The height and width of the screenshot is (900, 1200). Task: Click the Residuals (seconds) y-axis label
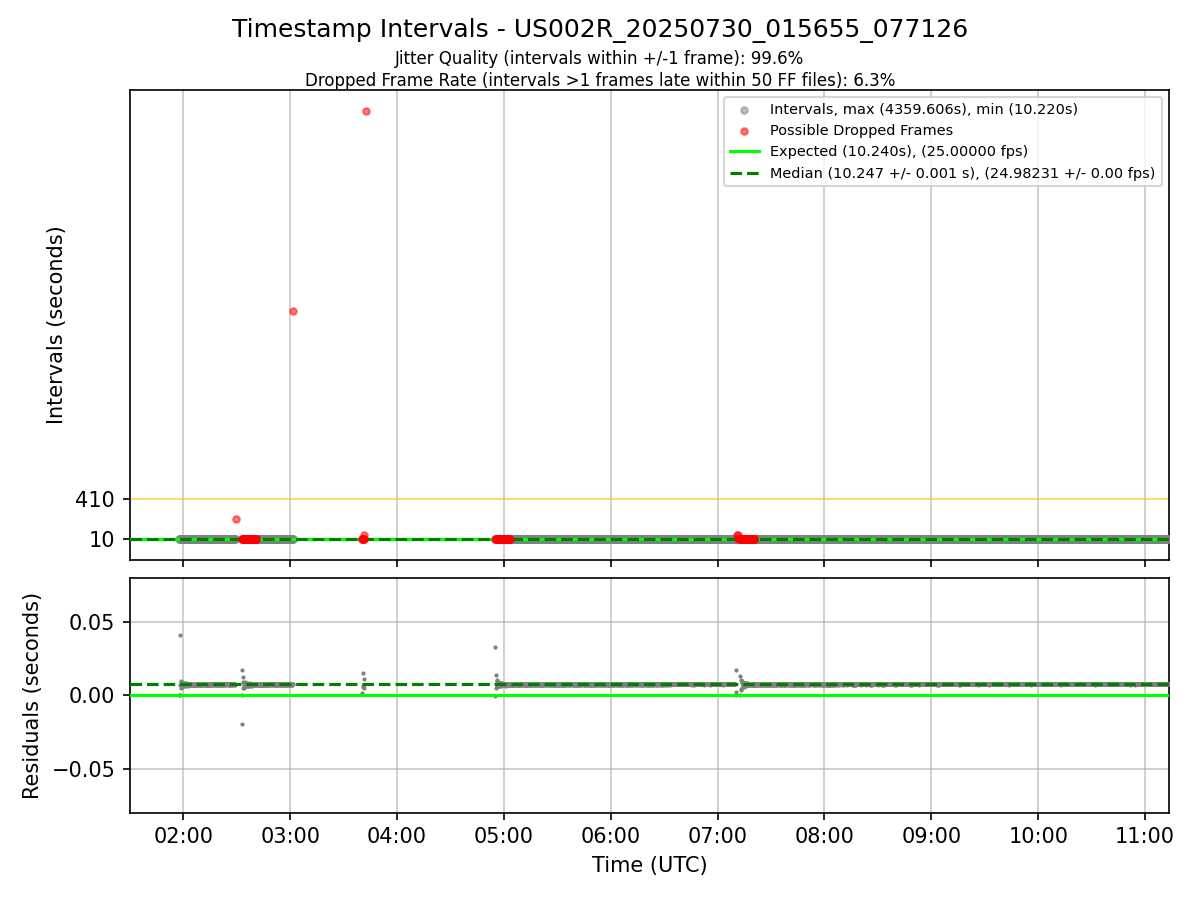tap(32, 696)
